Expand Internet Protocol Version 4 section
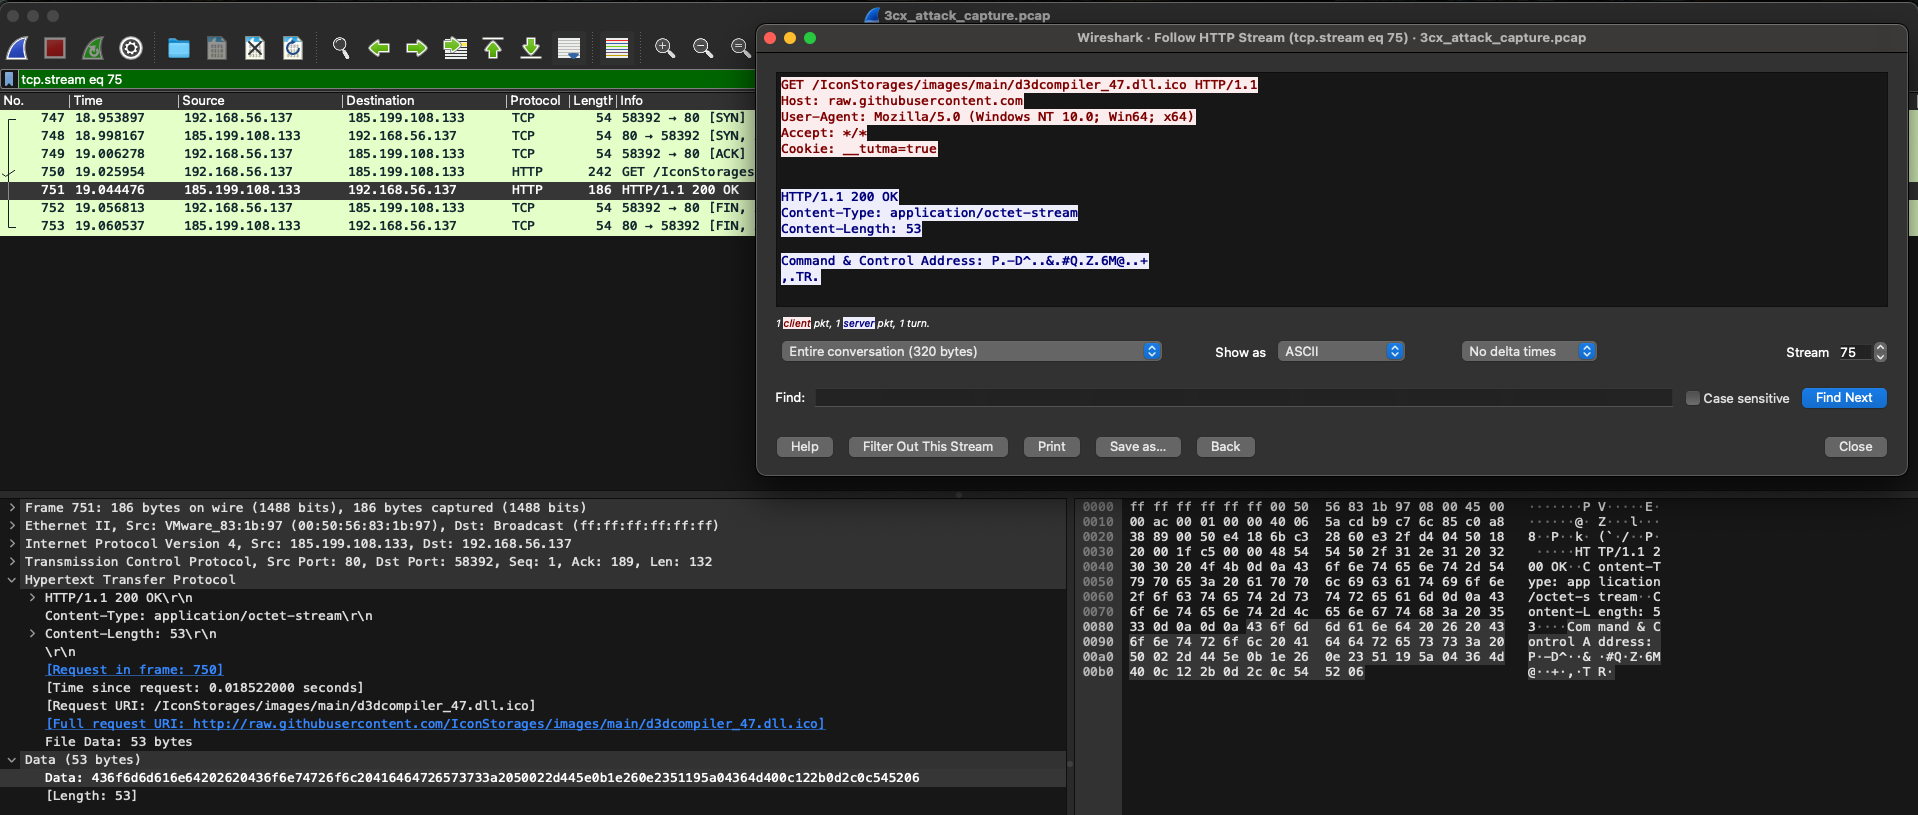Screen dimensions: 1918x815 click(x=12, y=544)
